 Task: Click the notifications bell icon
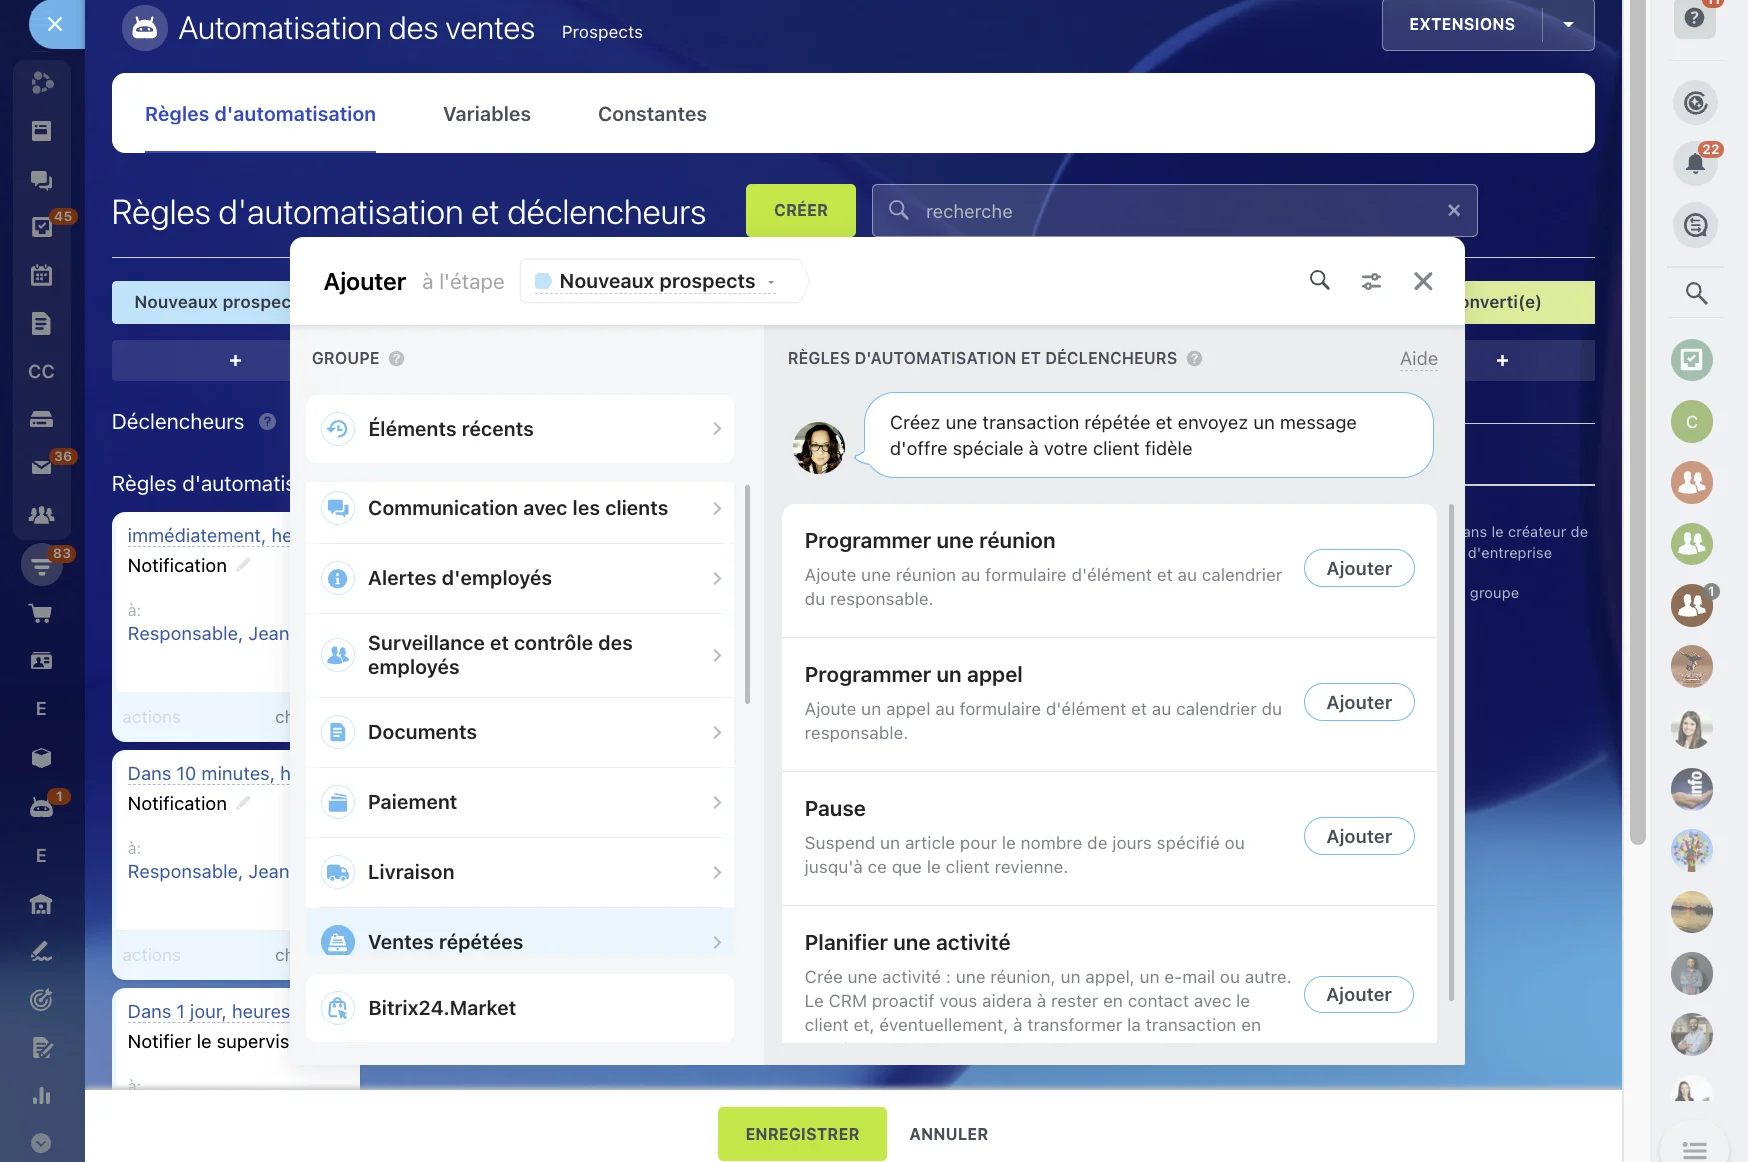click(x=1694, y=163)
